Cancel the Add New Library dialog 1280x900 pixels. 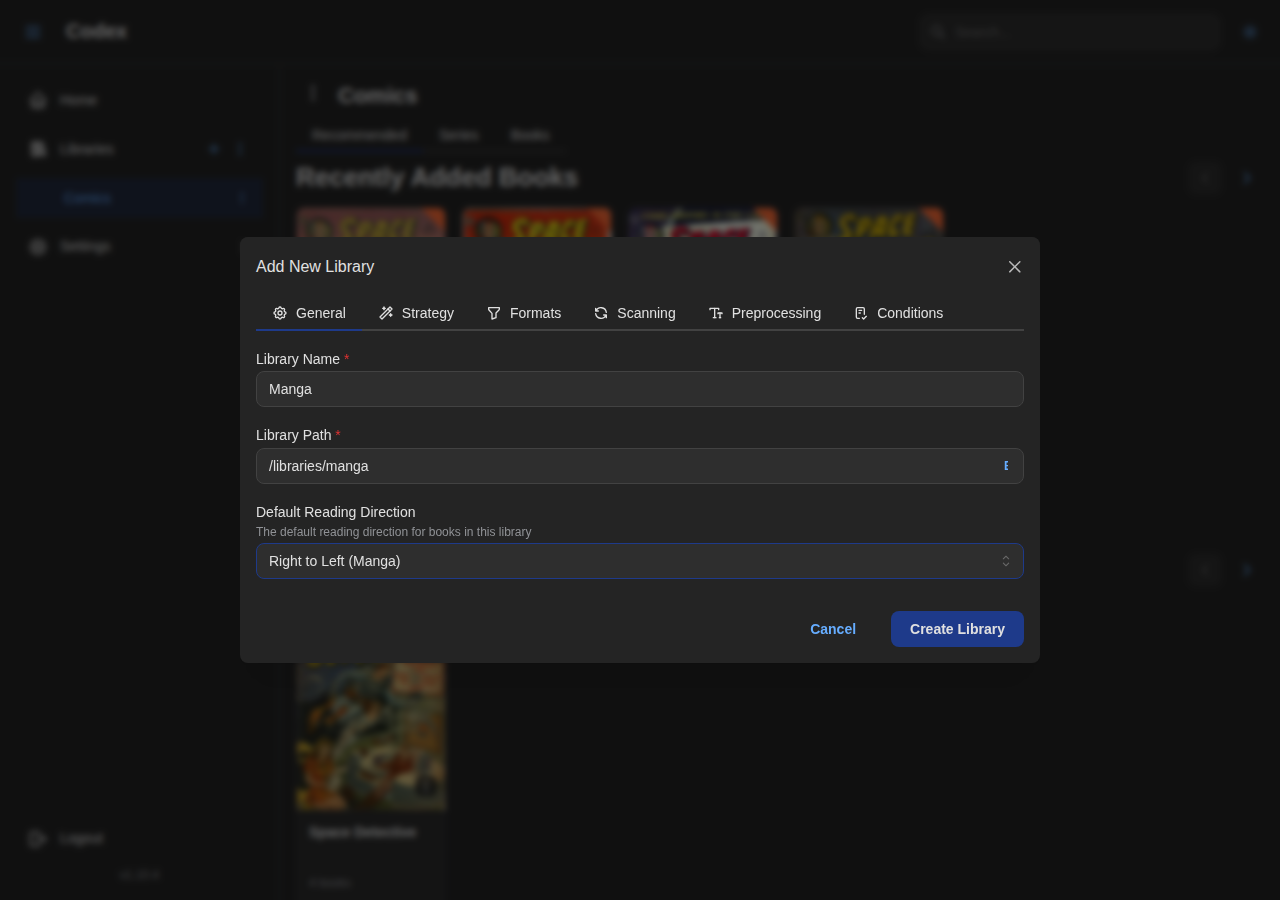[x=832, y=628]
